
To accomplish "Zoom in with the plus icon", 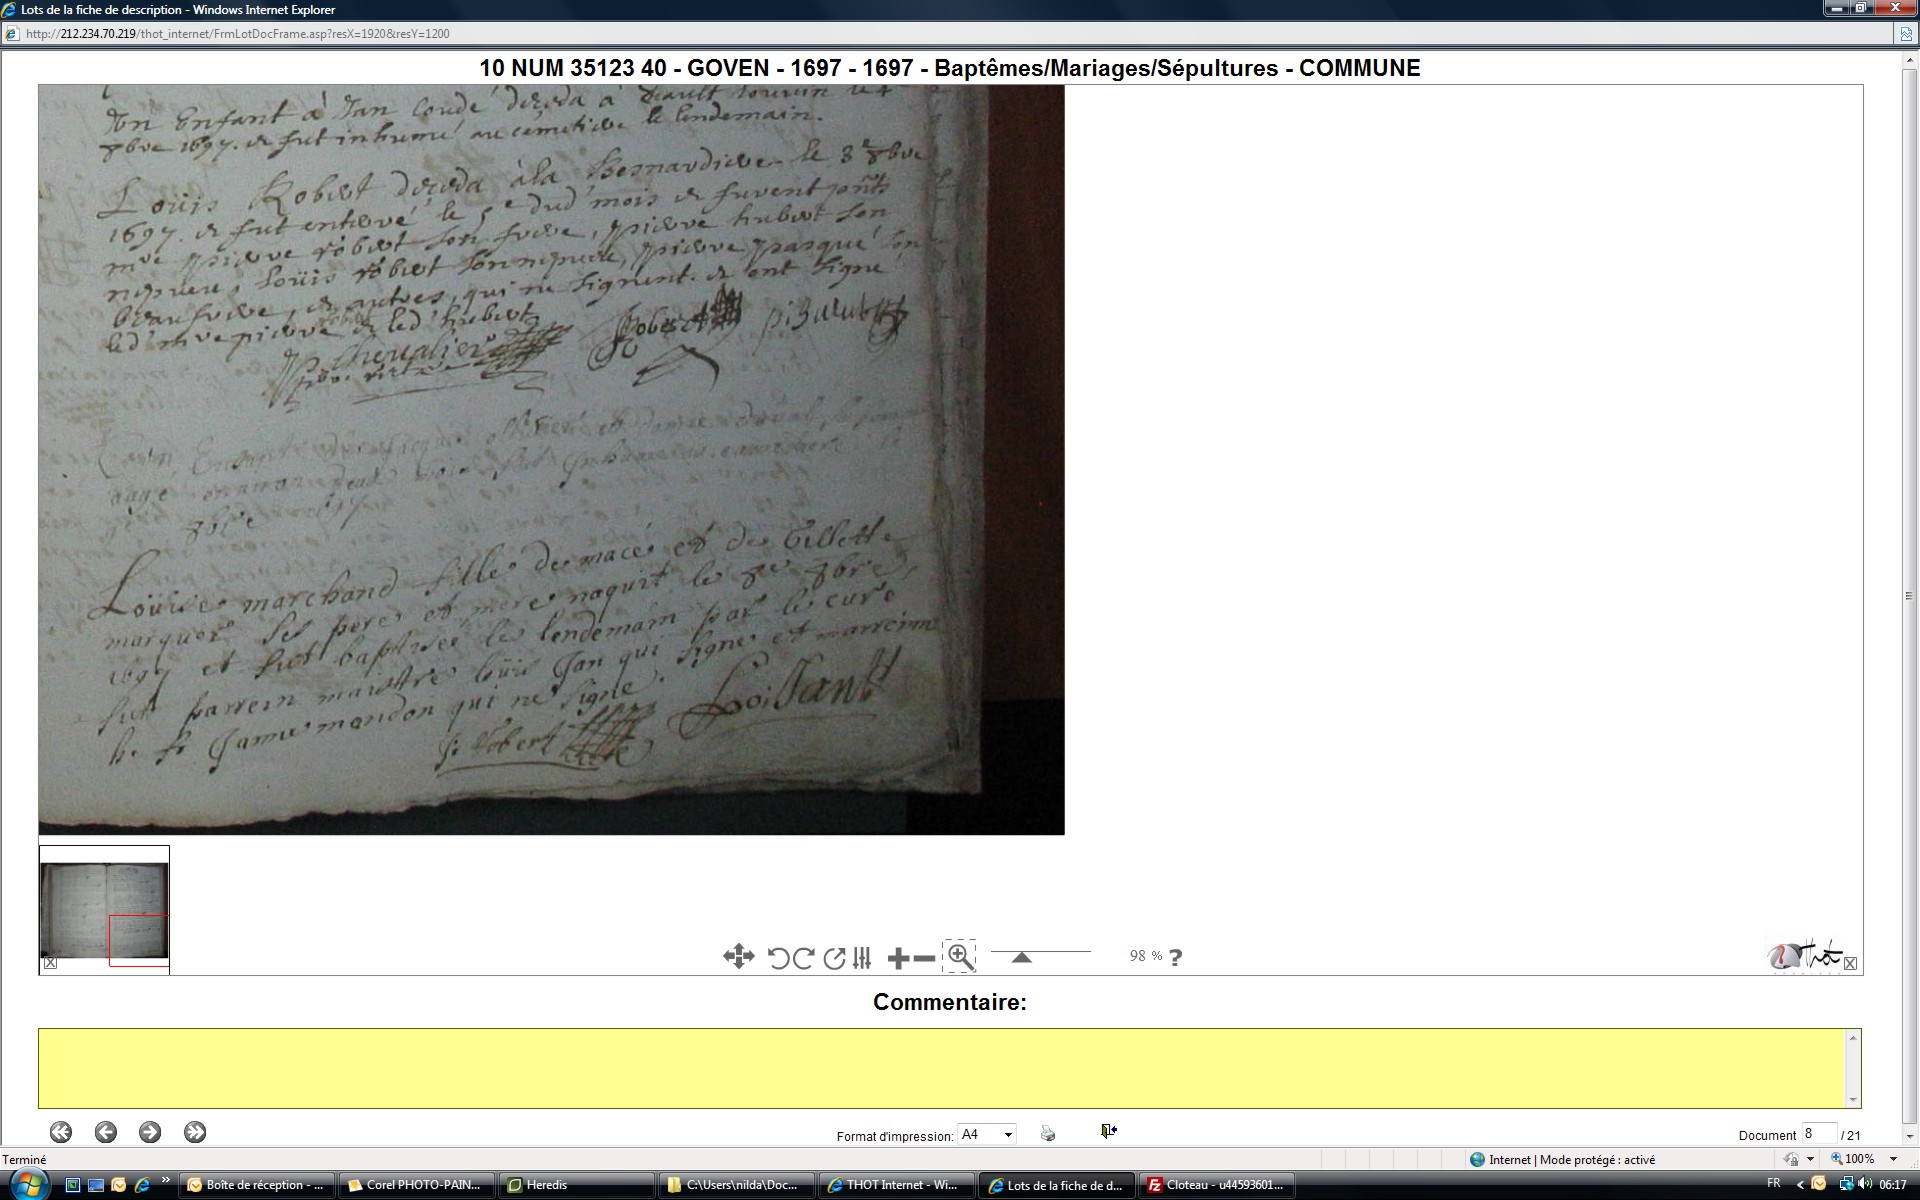I will tap(898, 958).
